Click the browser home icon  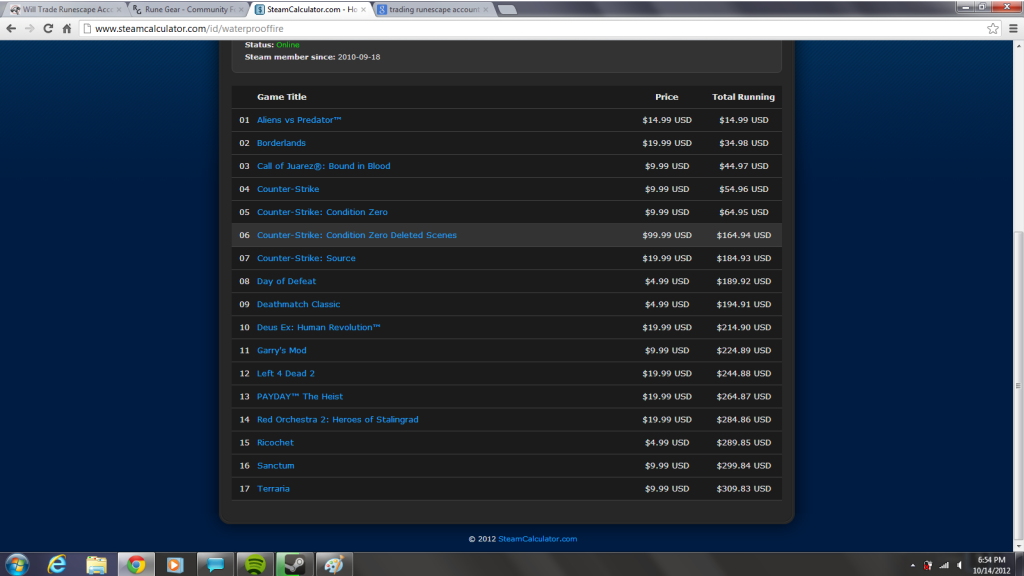pyautogui.click(x=67, y=28)
